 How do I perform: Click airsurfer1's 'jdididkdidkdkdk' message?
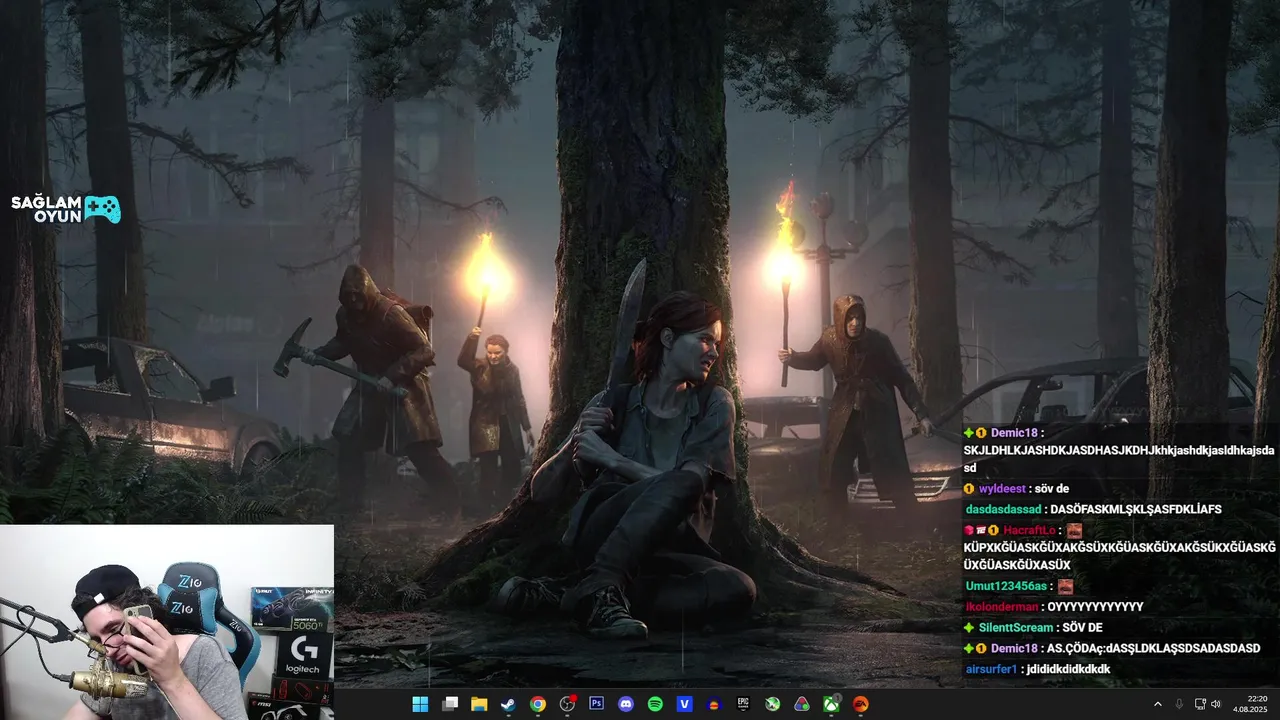1066,669
